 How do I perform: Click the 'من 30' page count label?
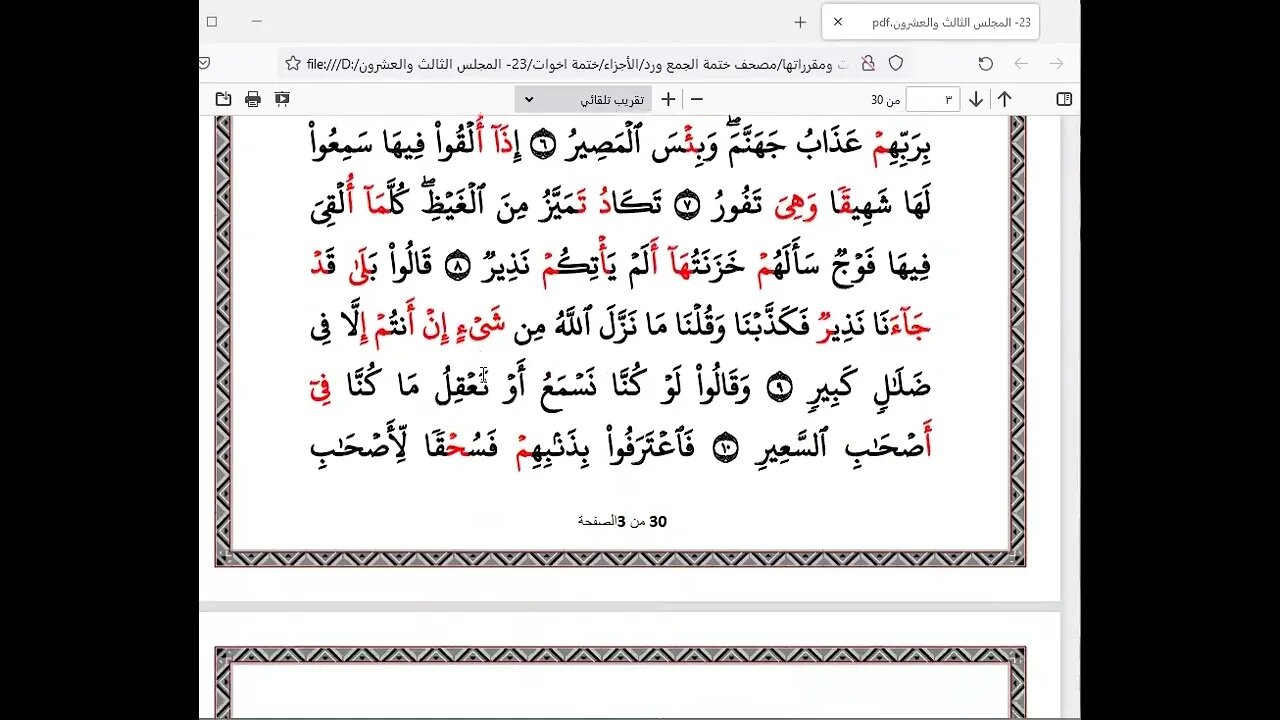point(886,100)
